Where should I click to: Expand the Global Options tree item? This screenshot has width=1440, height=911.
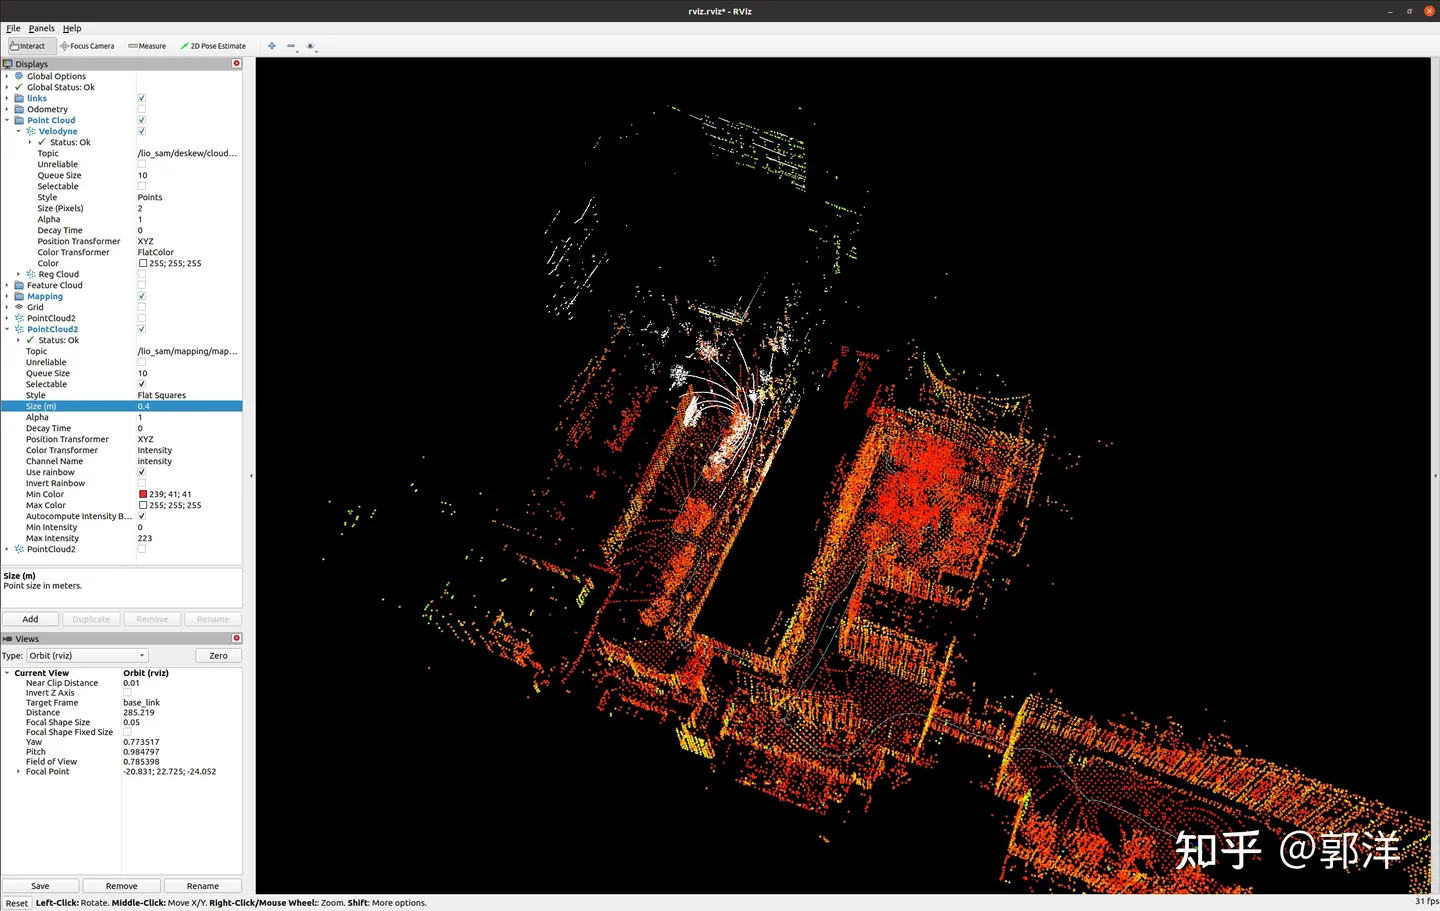click(x=7, y=76)
